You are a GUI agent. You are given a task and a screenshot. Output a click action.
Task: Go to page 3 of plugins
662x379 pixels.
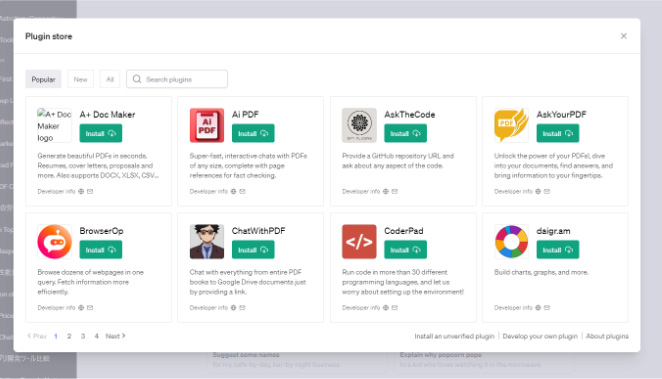pyautogui.click(x=83, y=336)
